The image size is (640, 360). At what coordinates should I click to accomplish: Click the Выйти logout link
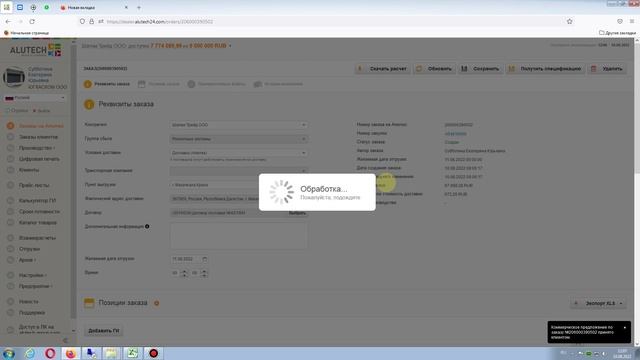coord(41,111)
